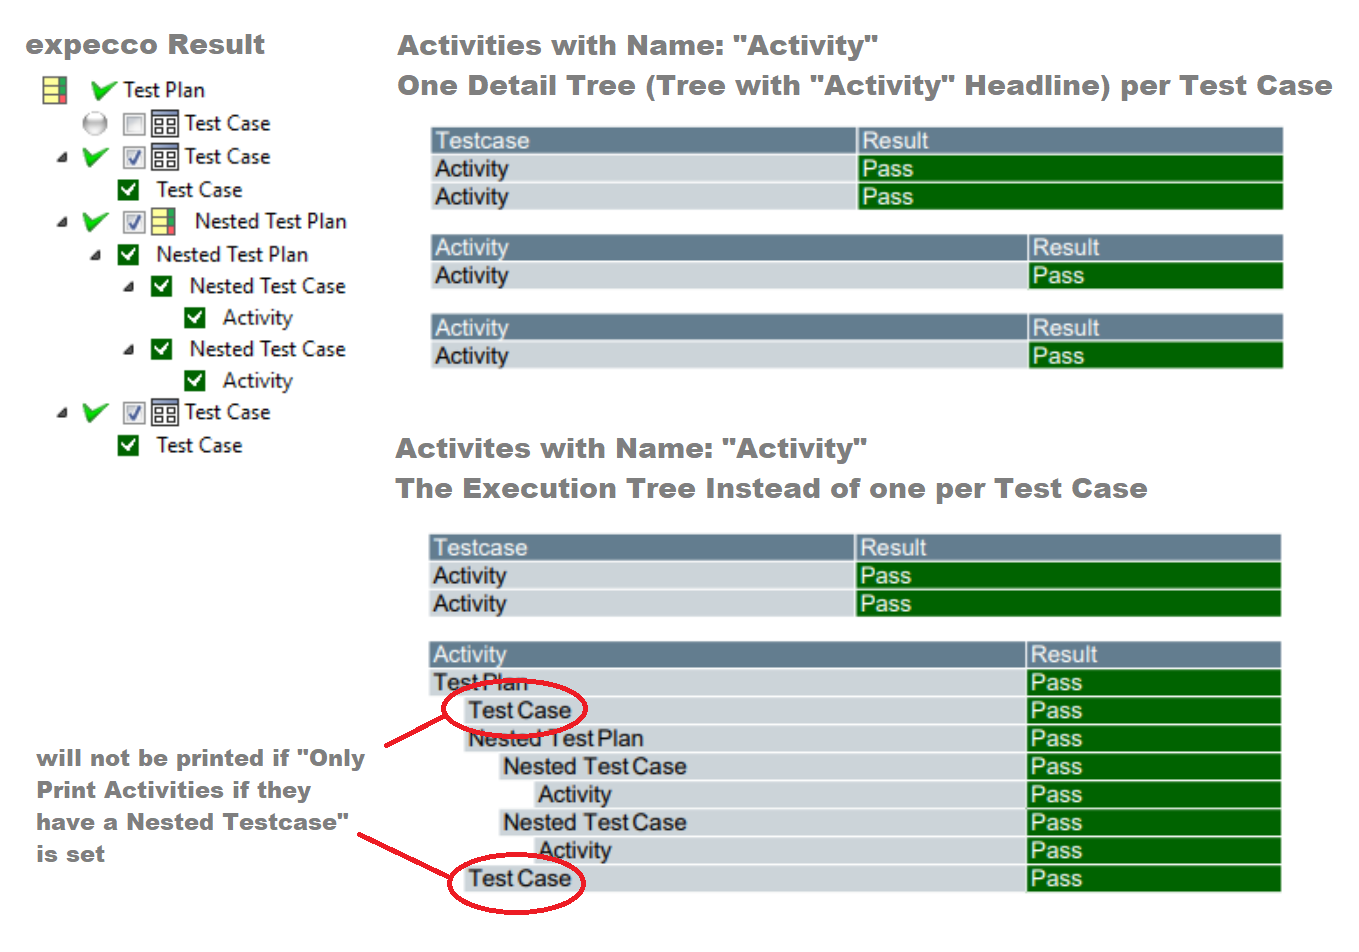The image size is (1359, 952).
Task: Toggle the blue checkbox on the Nested Test Plan row
Action: point(134,221)
